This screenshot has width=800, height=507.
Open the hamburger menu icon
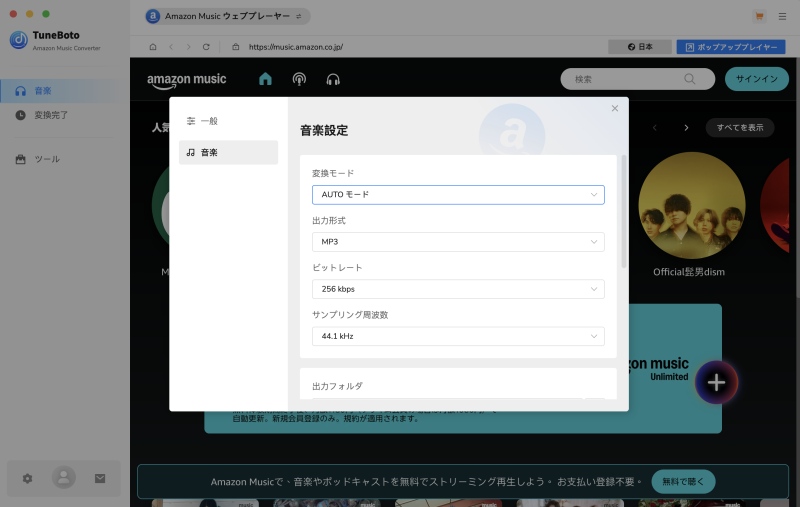782,16
